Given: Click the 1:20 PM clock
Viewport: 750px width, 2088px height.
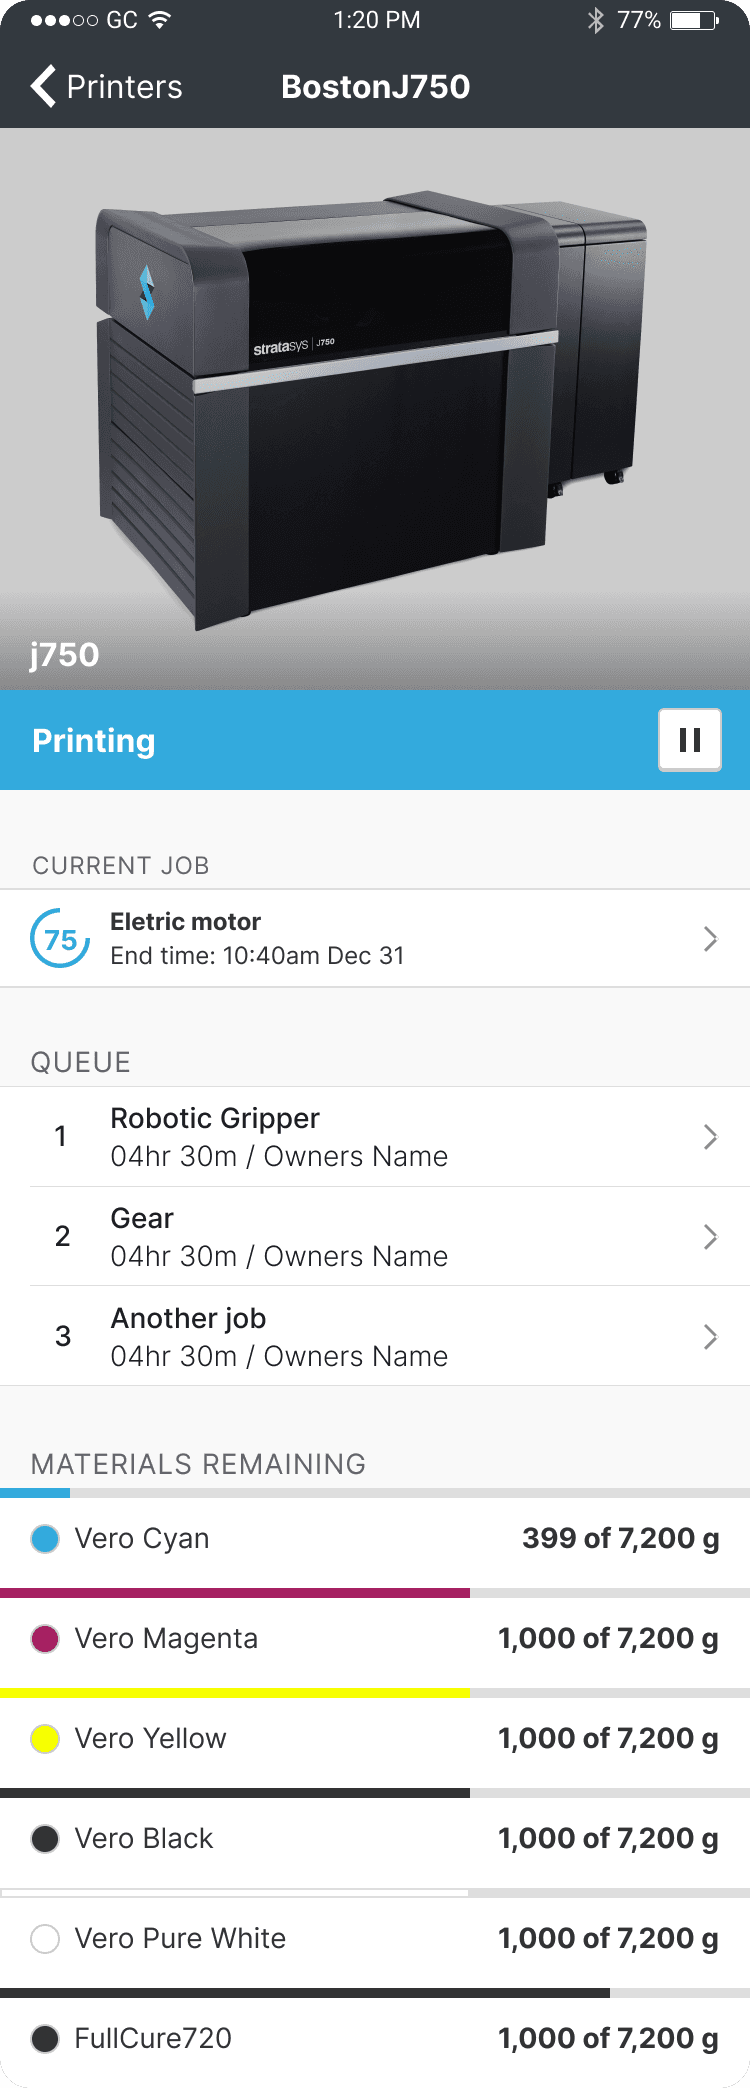Looking at the screenshot, I should (x=377, y=20).
